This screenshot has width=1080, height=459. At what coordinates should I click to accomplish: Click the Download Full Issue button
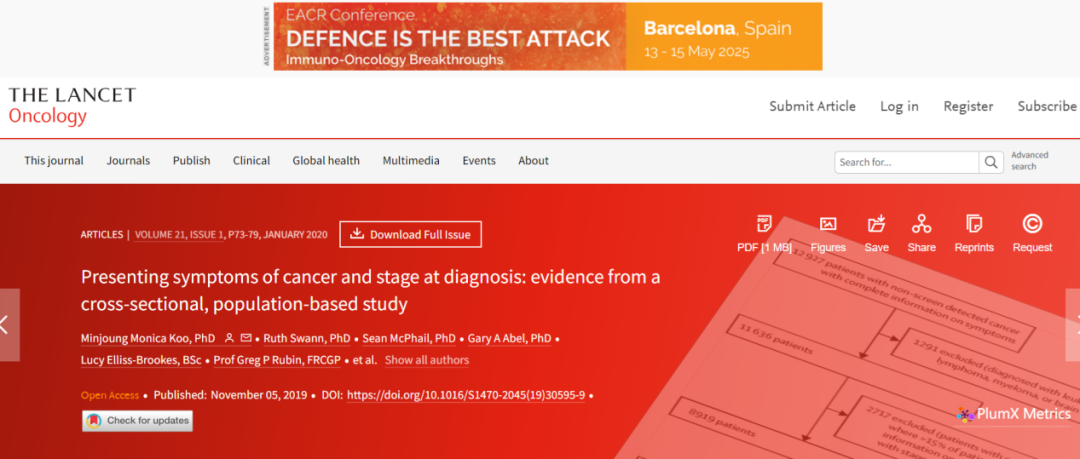pyautogui.click(x=411, y=234)
